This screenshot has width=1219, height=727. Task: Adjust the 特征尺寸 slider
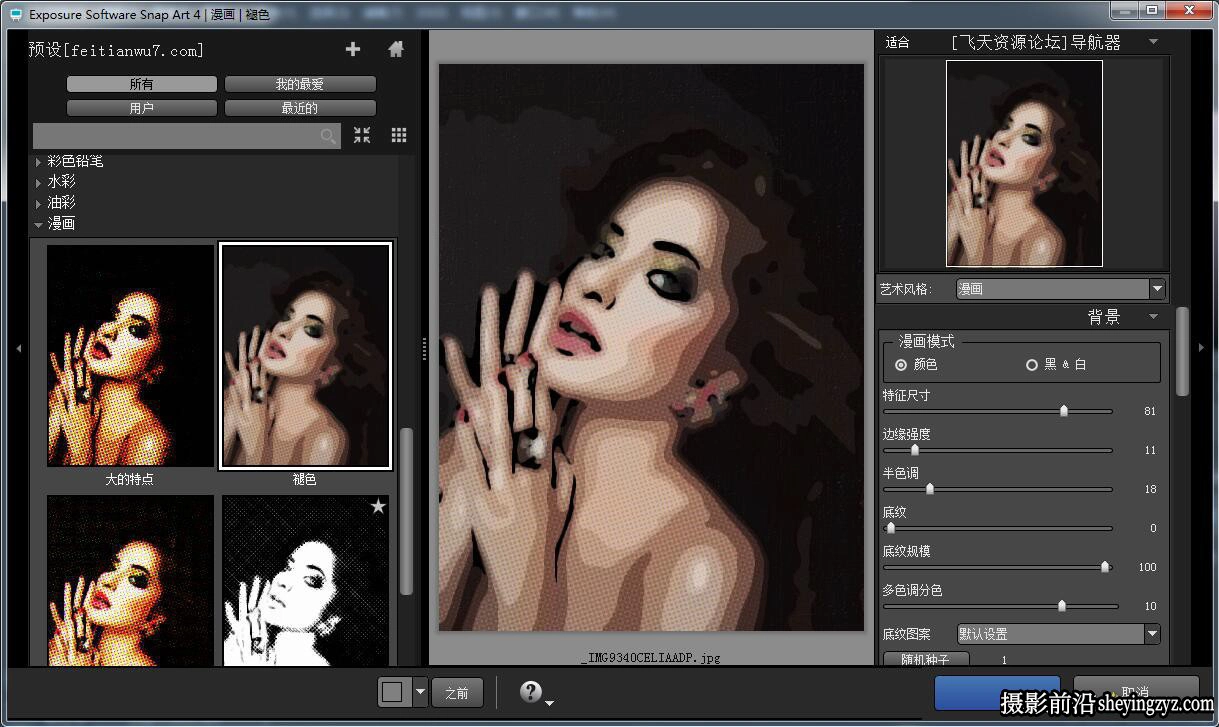click(x=1064, y=411)
